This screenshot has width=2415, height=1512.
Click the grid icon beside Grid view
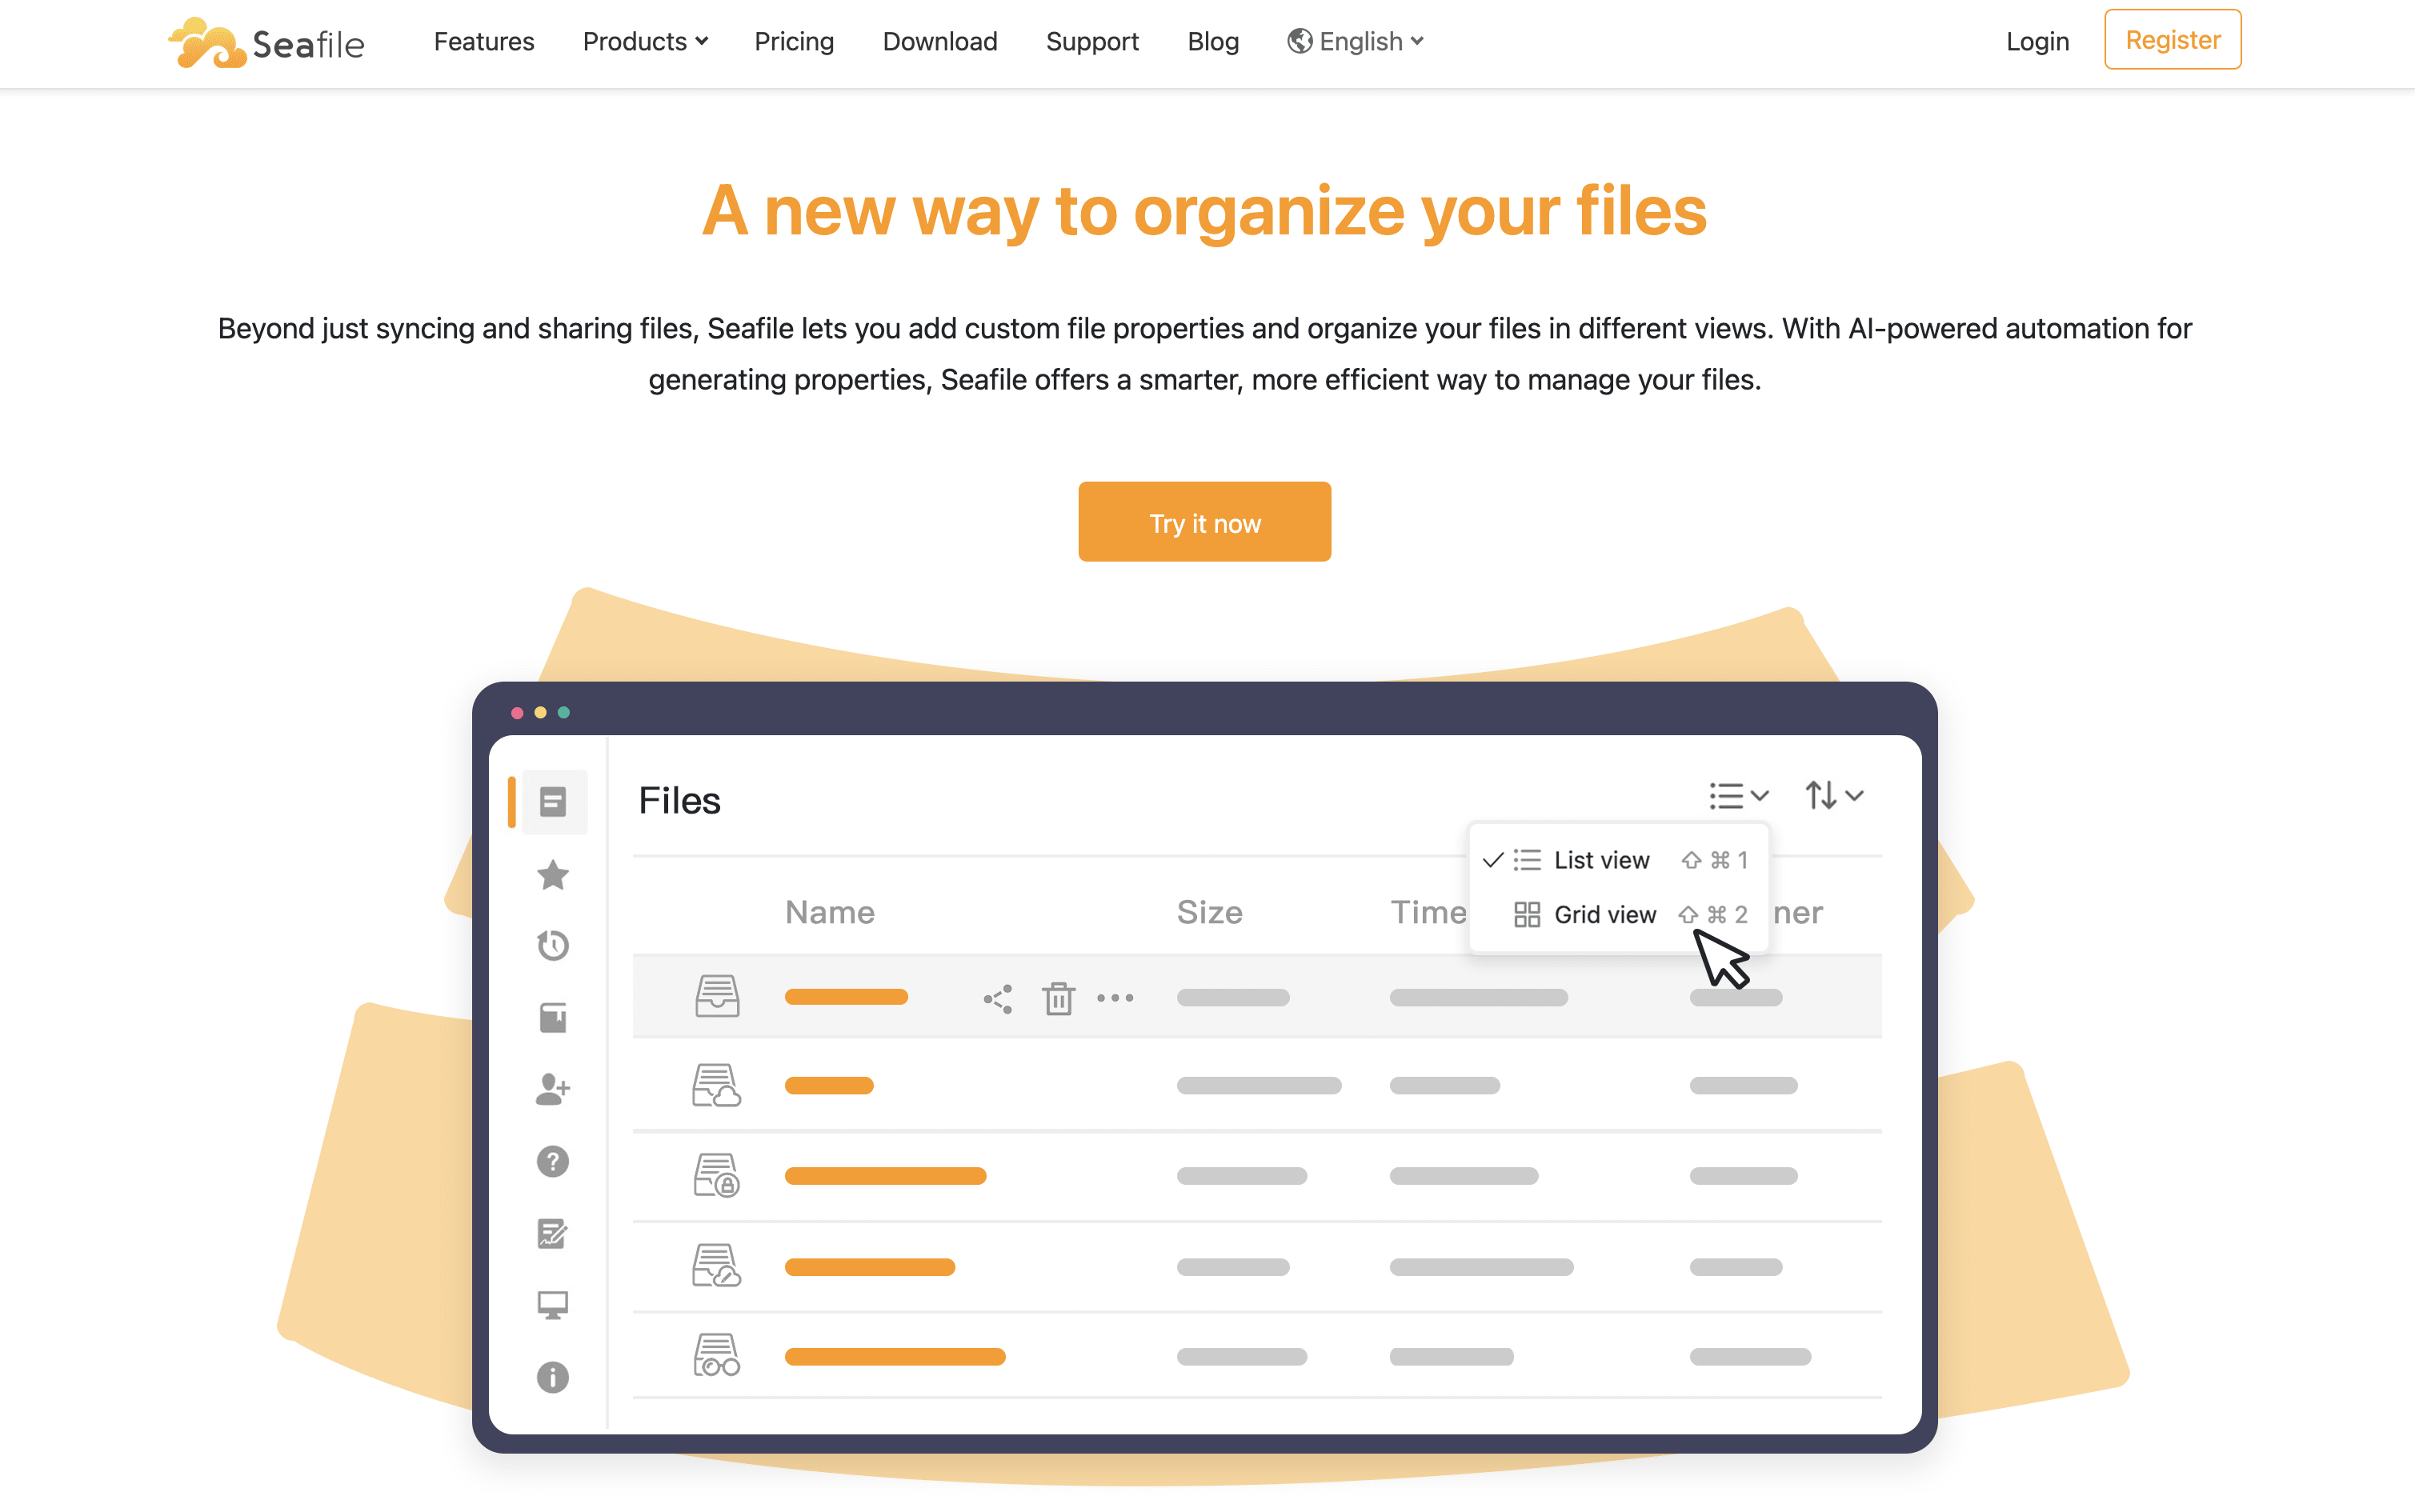[x=1527, y=914]
